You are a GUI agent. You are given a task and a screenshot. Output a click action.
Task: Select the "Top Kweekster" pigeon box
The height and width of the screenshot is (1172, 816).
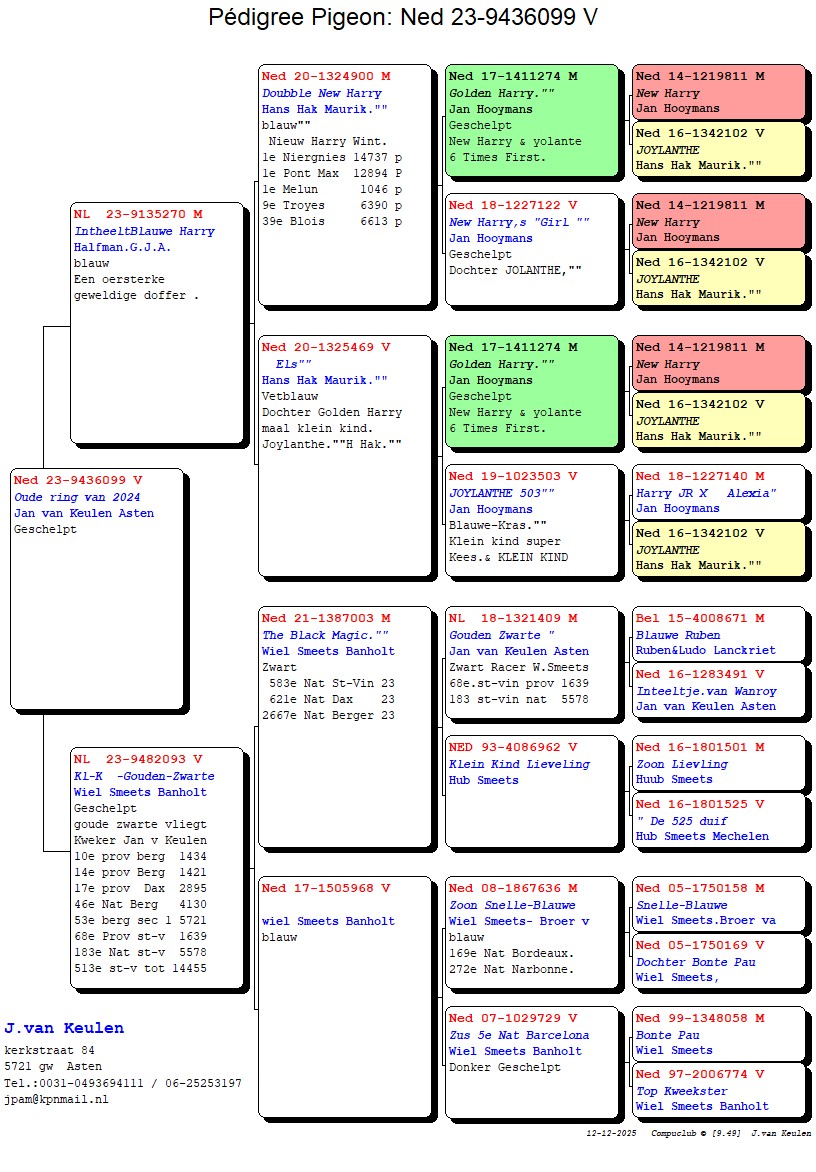718,1090
